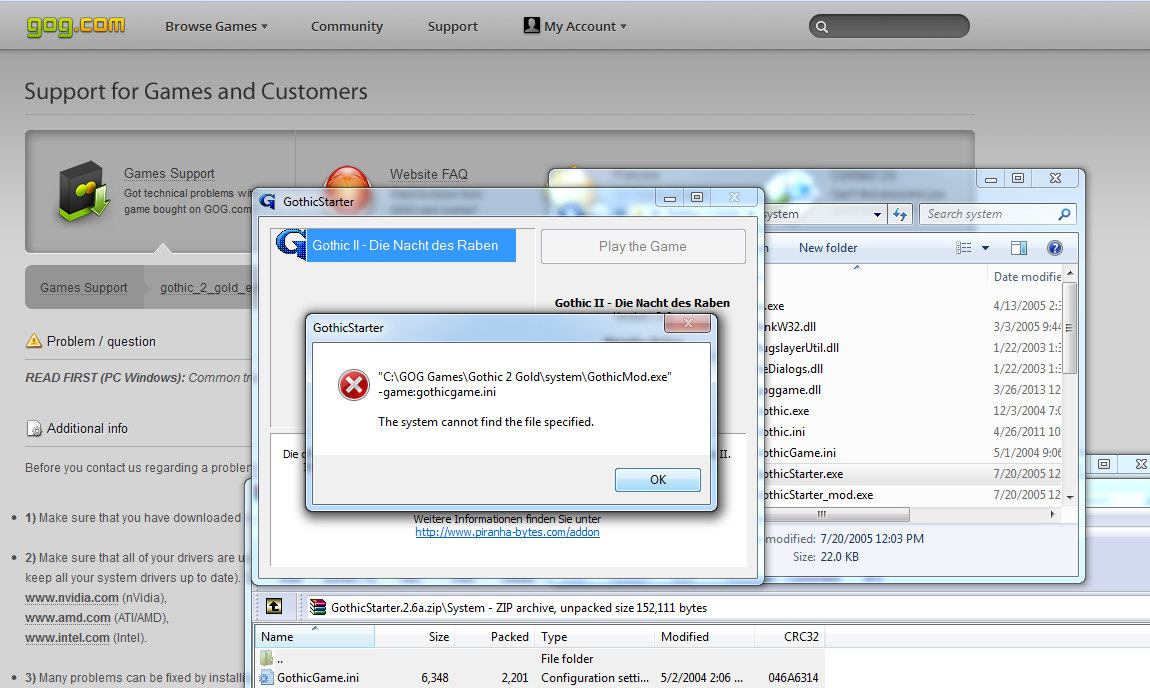Open the Explorer address bar dropdown
The height and width of the screenshot is (688, 1150).
[x=877, y=214]
